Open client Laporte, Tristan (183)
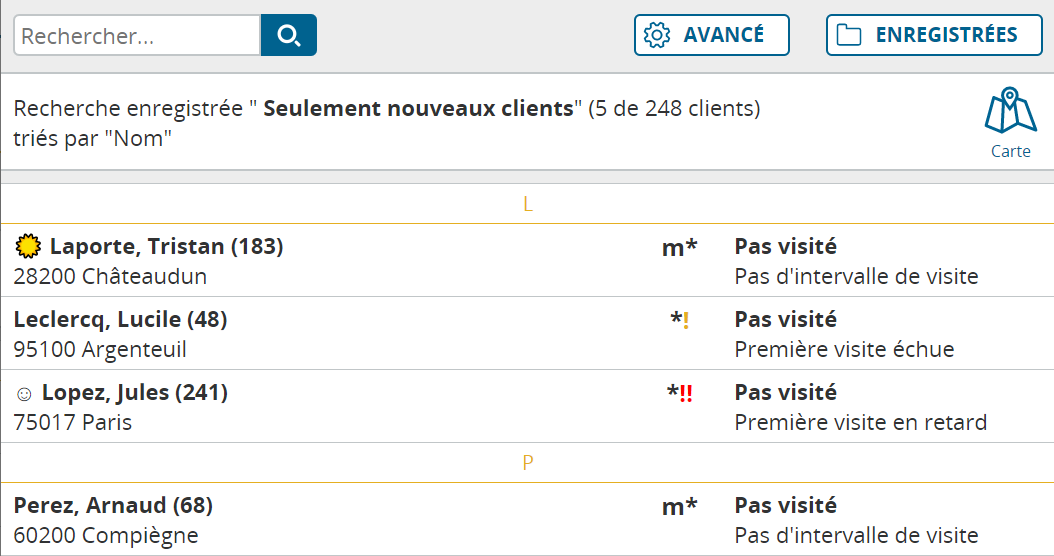This screenshot has height=556, width=1054. [166, 246]
